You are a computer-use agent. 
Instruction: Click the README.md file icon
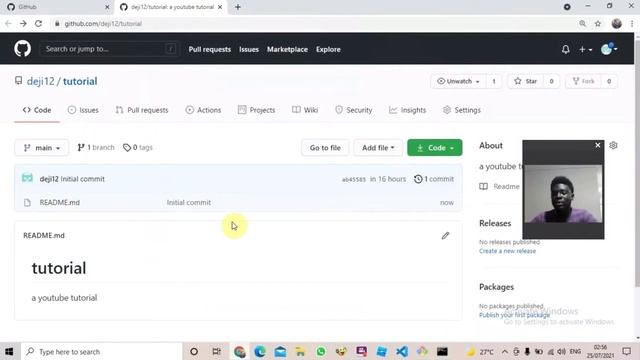point(27,202)
